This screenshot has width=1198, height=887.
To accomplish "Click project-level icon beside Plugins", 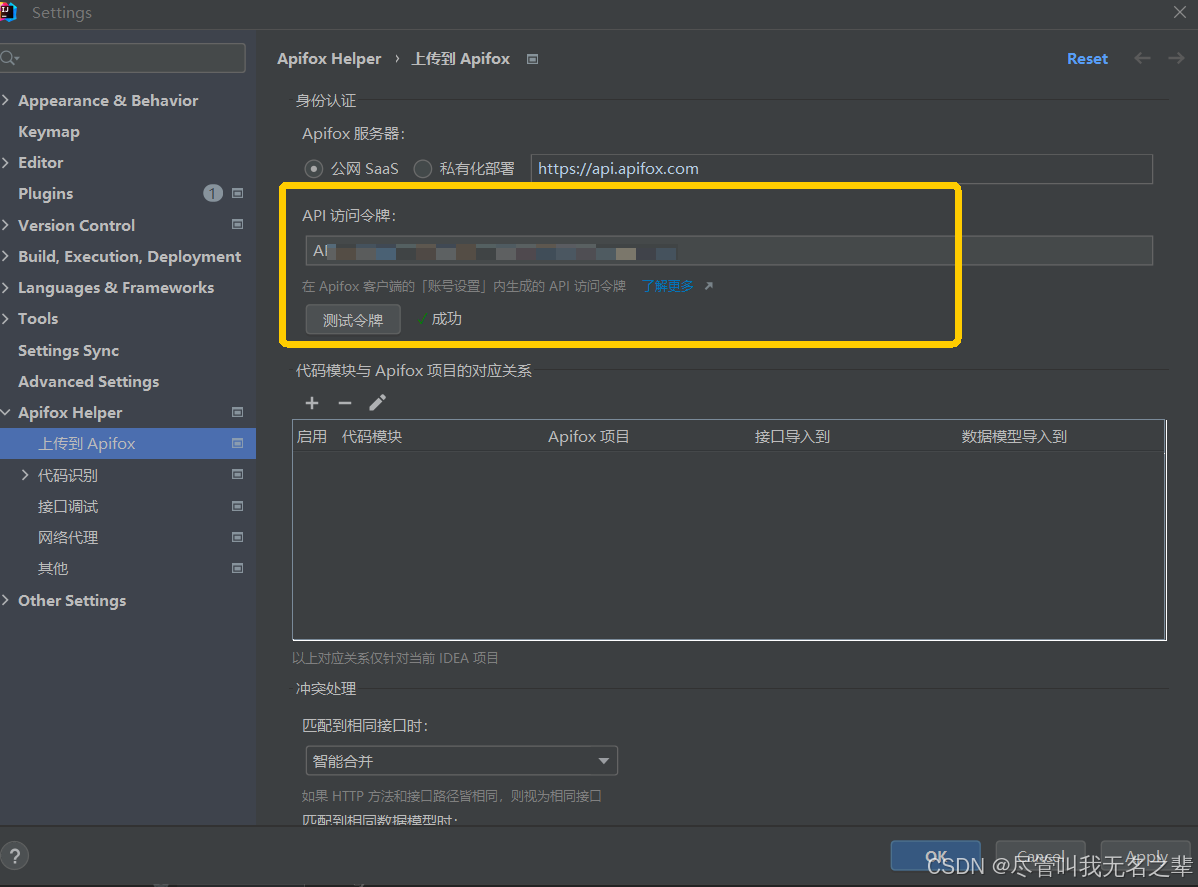I will [x=238, y=193].
